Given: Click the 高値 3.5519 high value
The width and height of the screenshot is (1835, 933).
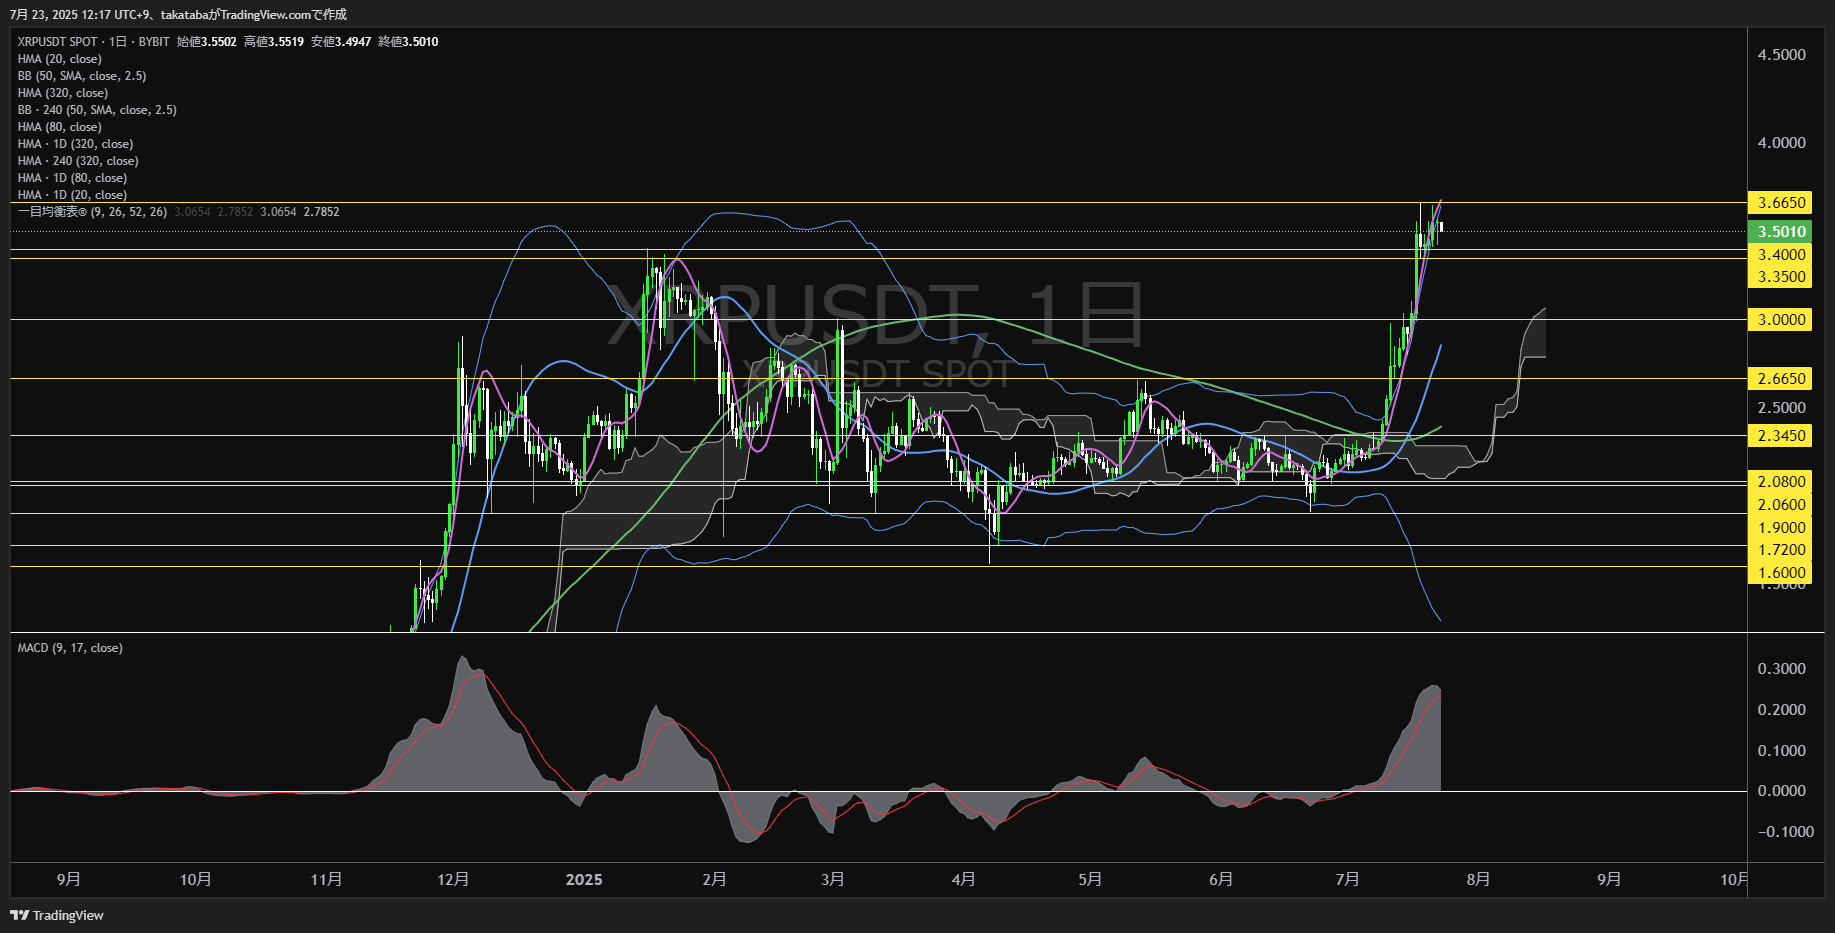Looking at the screenshot, I should [273, 42].
